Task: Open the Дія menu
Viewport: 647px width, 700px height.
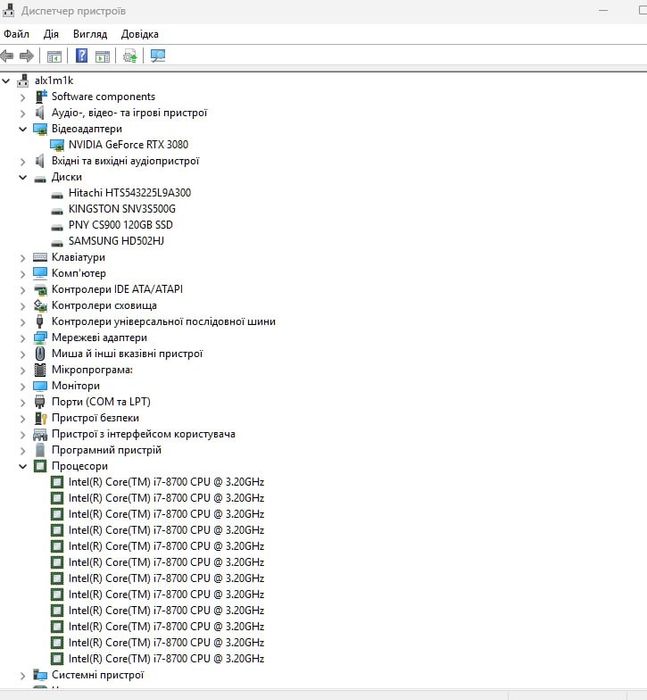Action: point(51,34)
